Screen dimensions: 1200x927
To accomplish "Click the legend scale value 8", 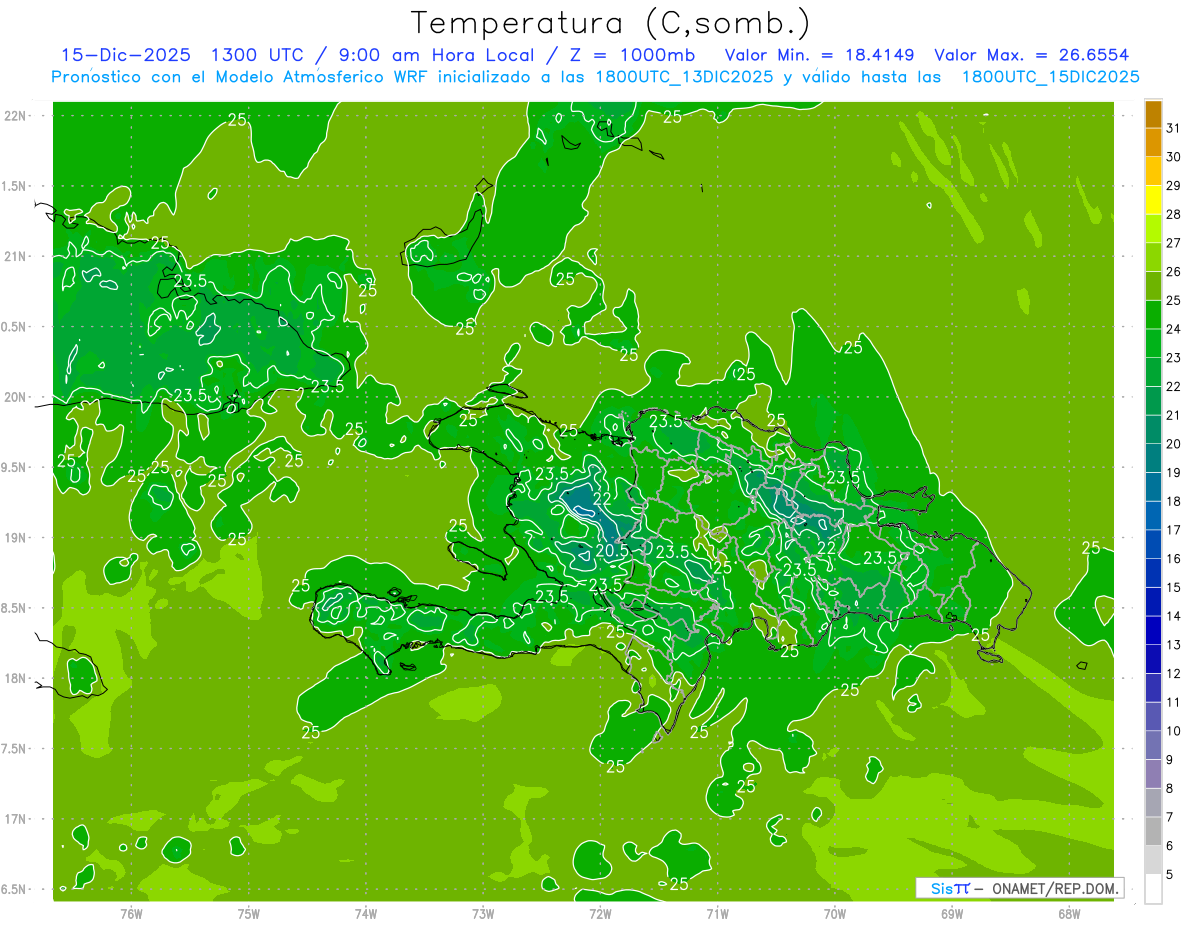I will pyautogui.click(x=1169, y=788).
